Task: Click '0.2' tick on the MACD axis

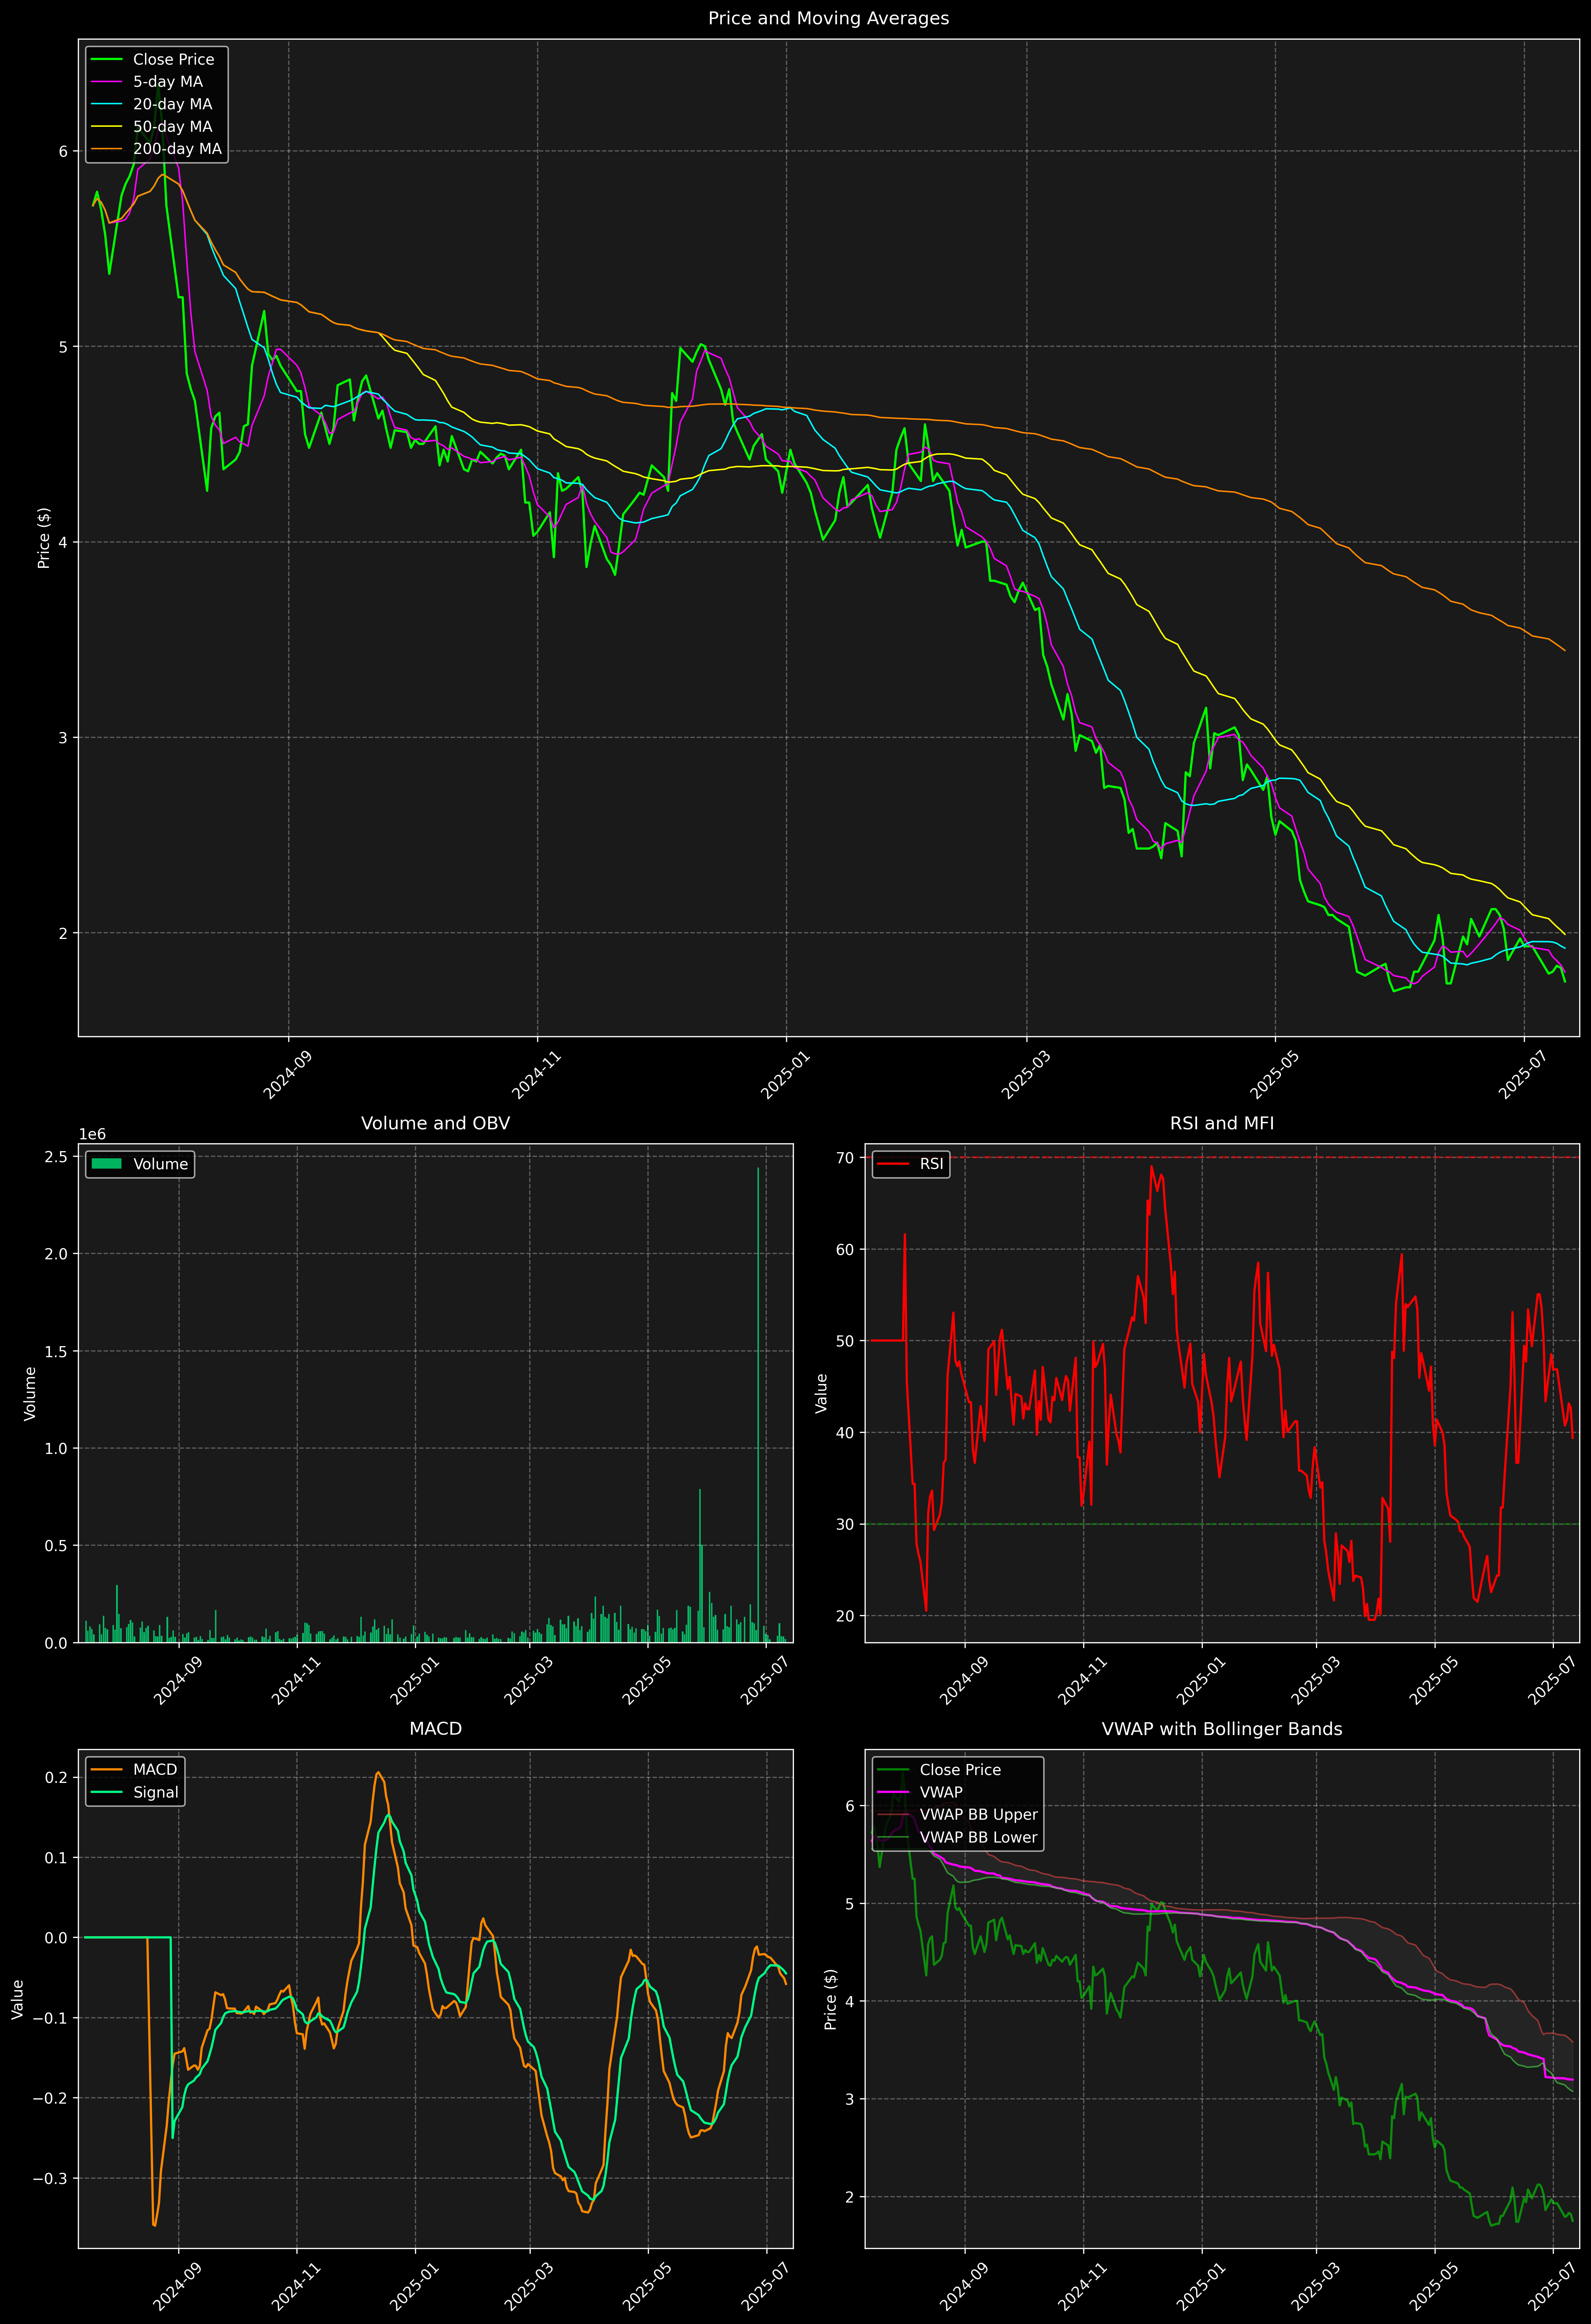Action: [x=57, y=1778]
